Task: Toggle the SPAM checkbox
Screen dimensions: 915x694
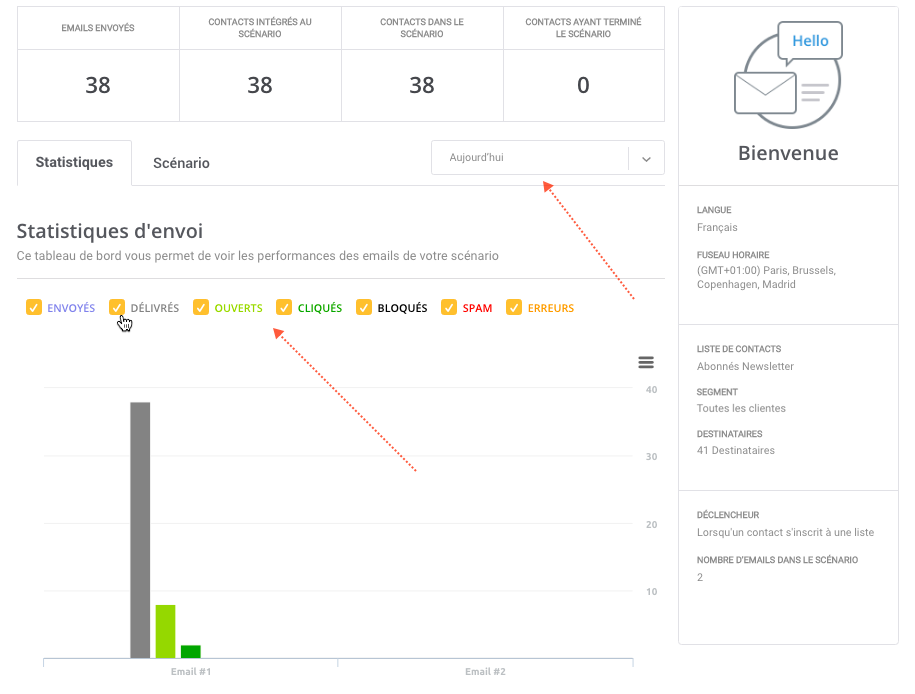Action: pos(449,307)
